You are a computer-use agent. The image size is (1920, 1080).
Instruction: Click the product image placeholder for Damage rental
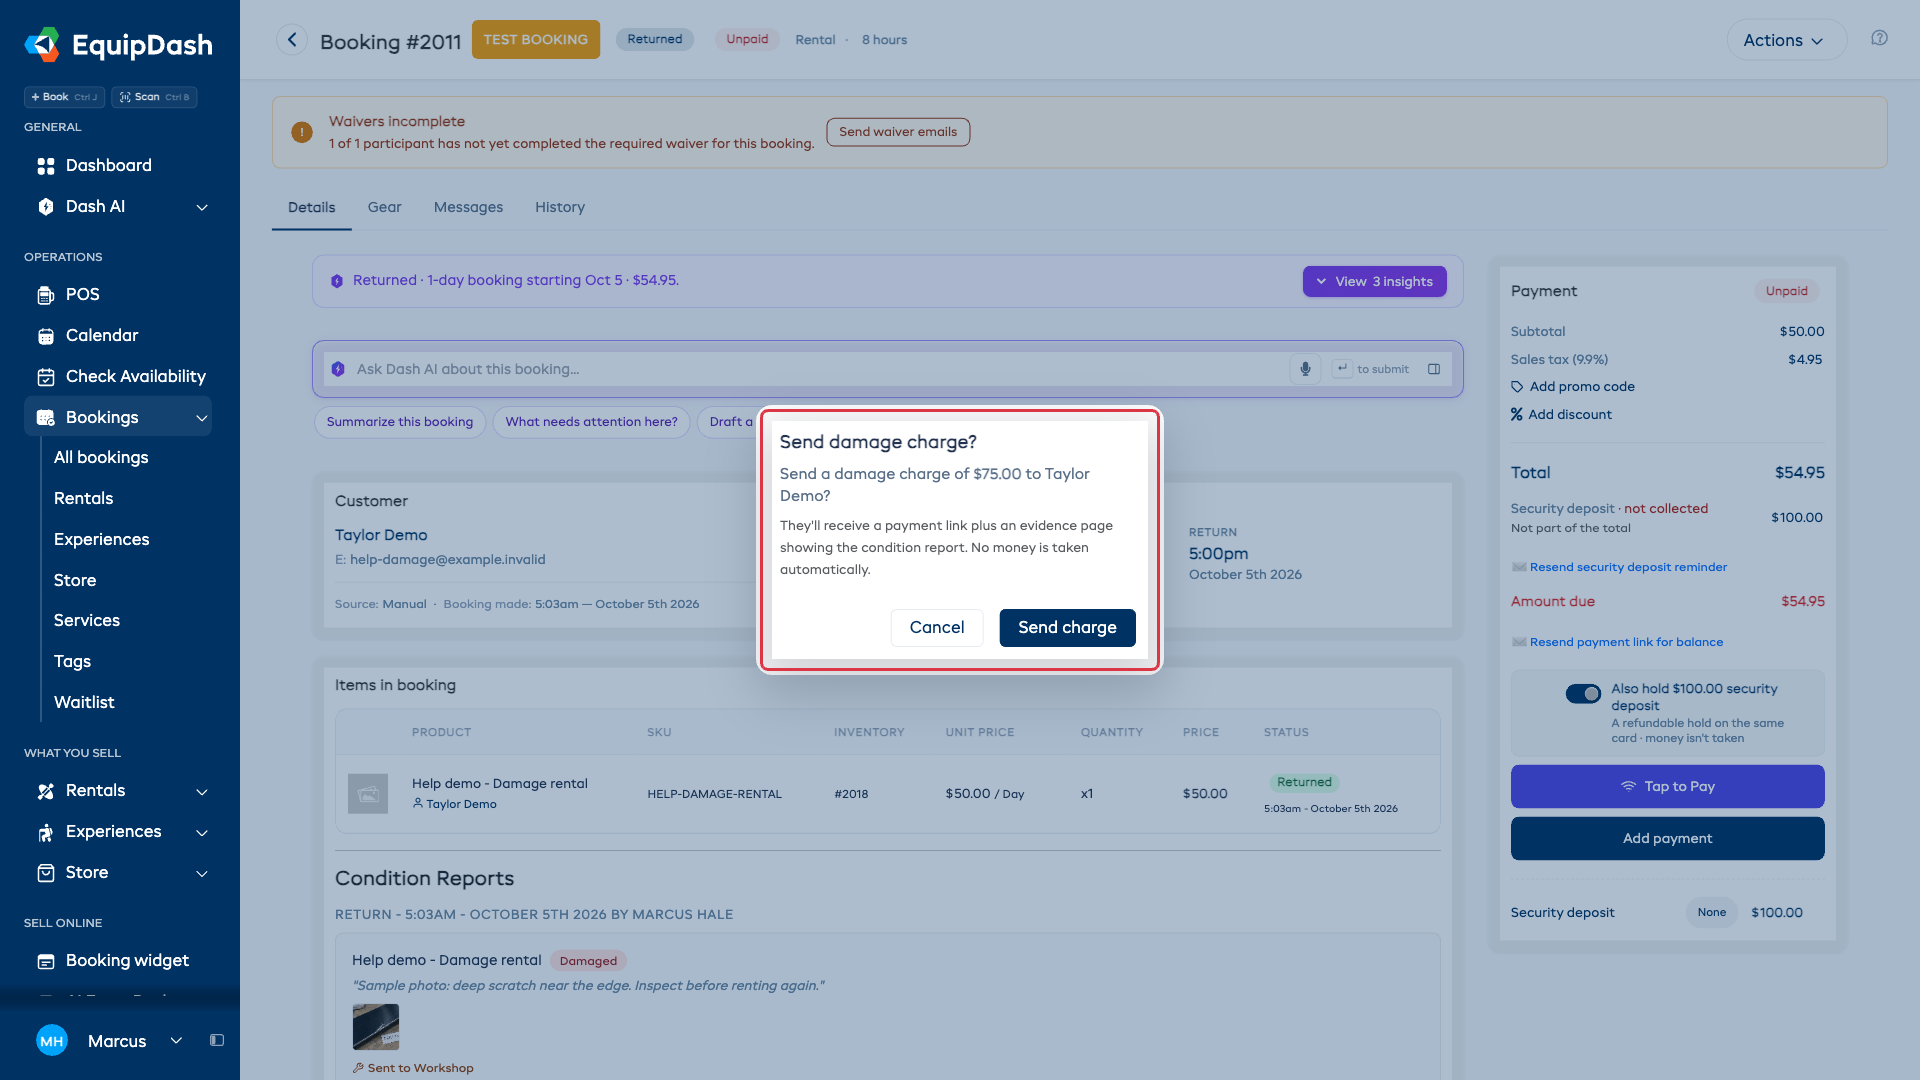click(368, 794)
